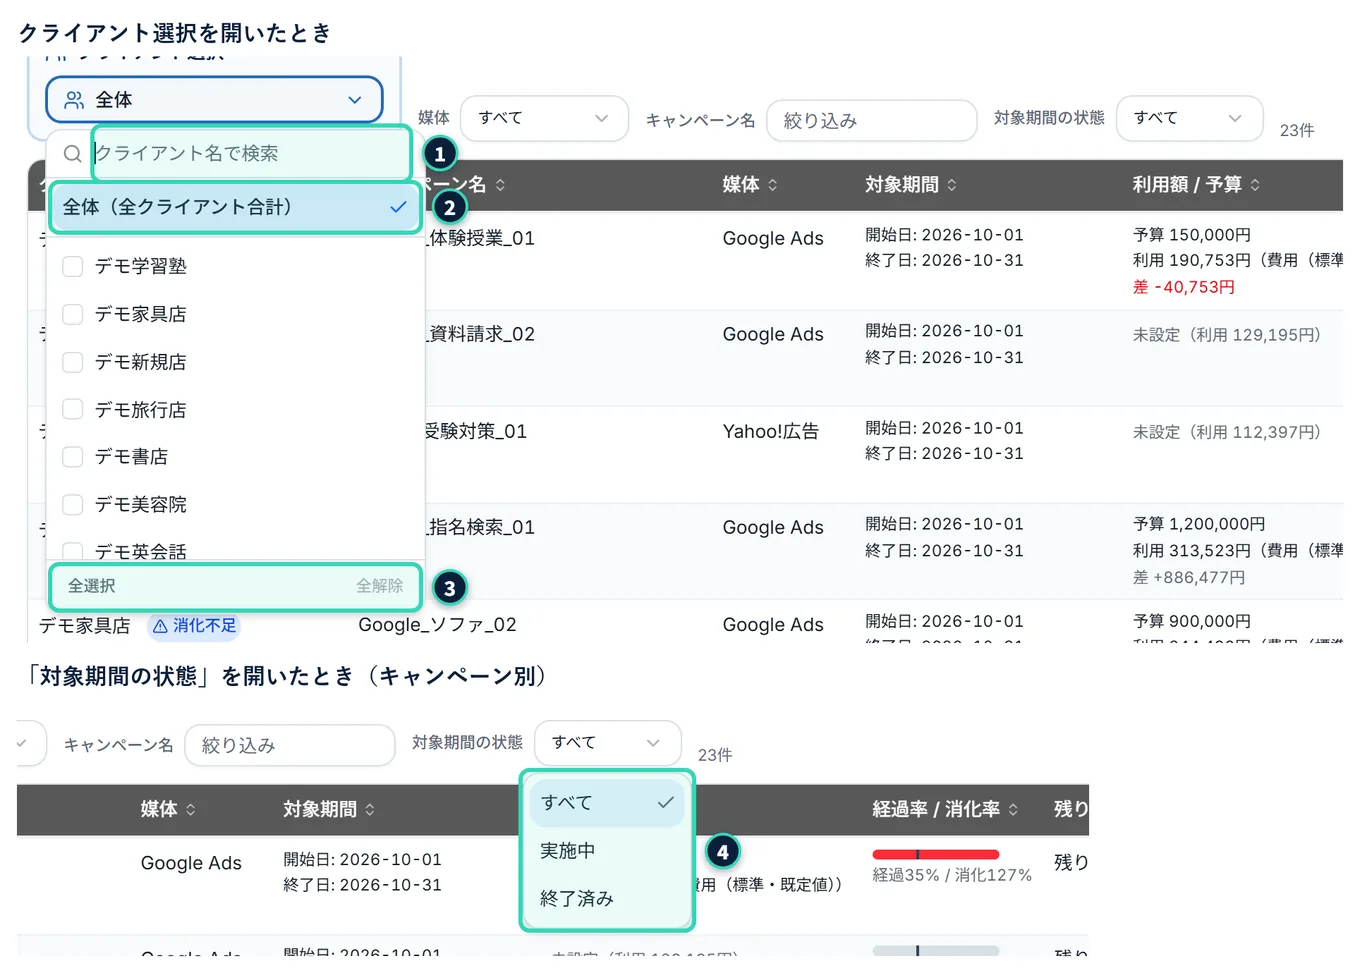Click 経過35% / 消化127% text
This screenshot has width=1360, height=973.
951,875
